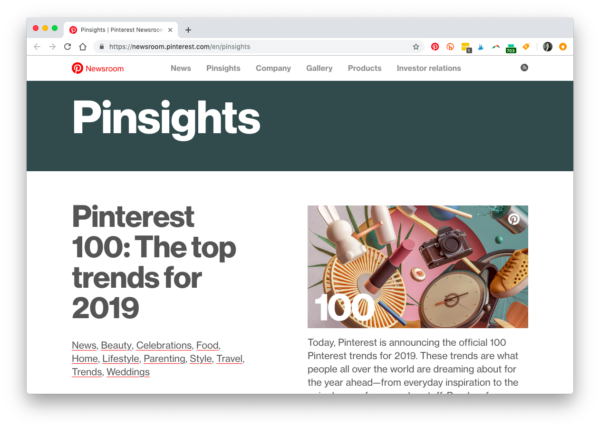Go back with the browser back arrow
Screen dimensions: 600x429
37,47
